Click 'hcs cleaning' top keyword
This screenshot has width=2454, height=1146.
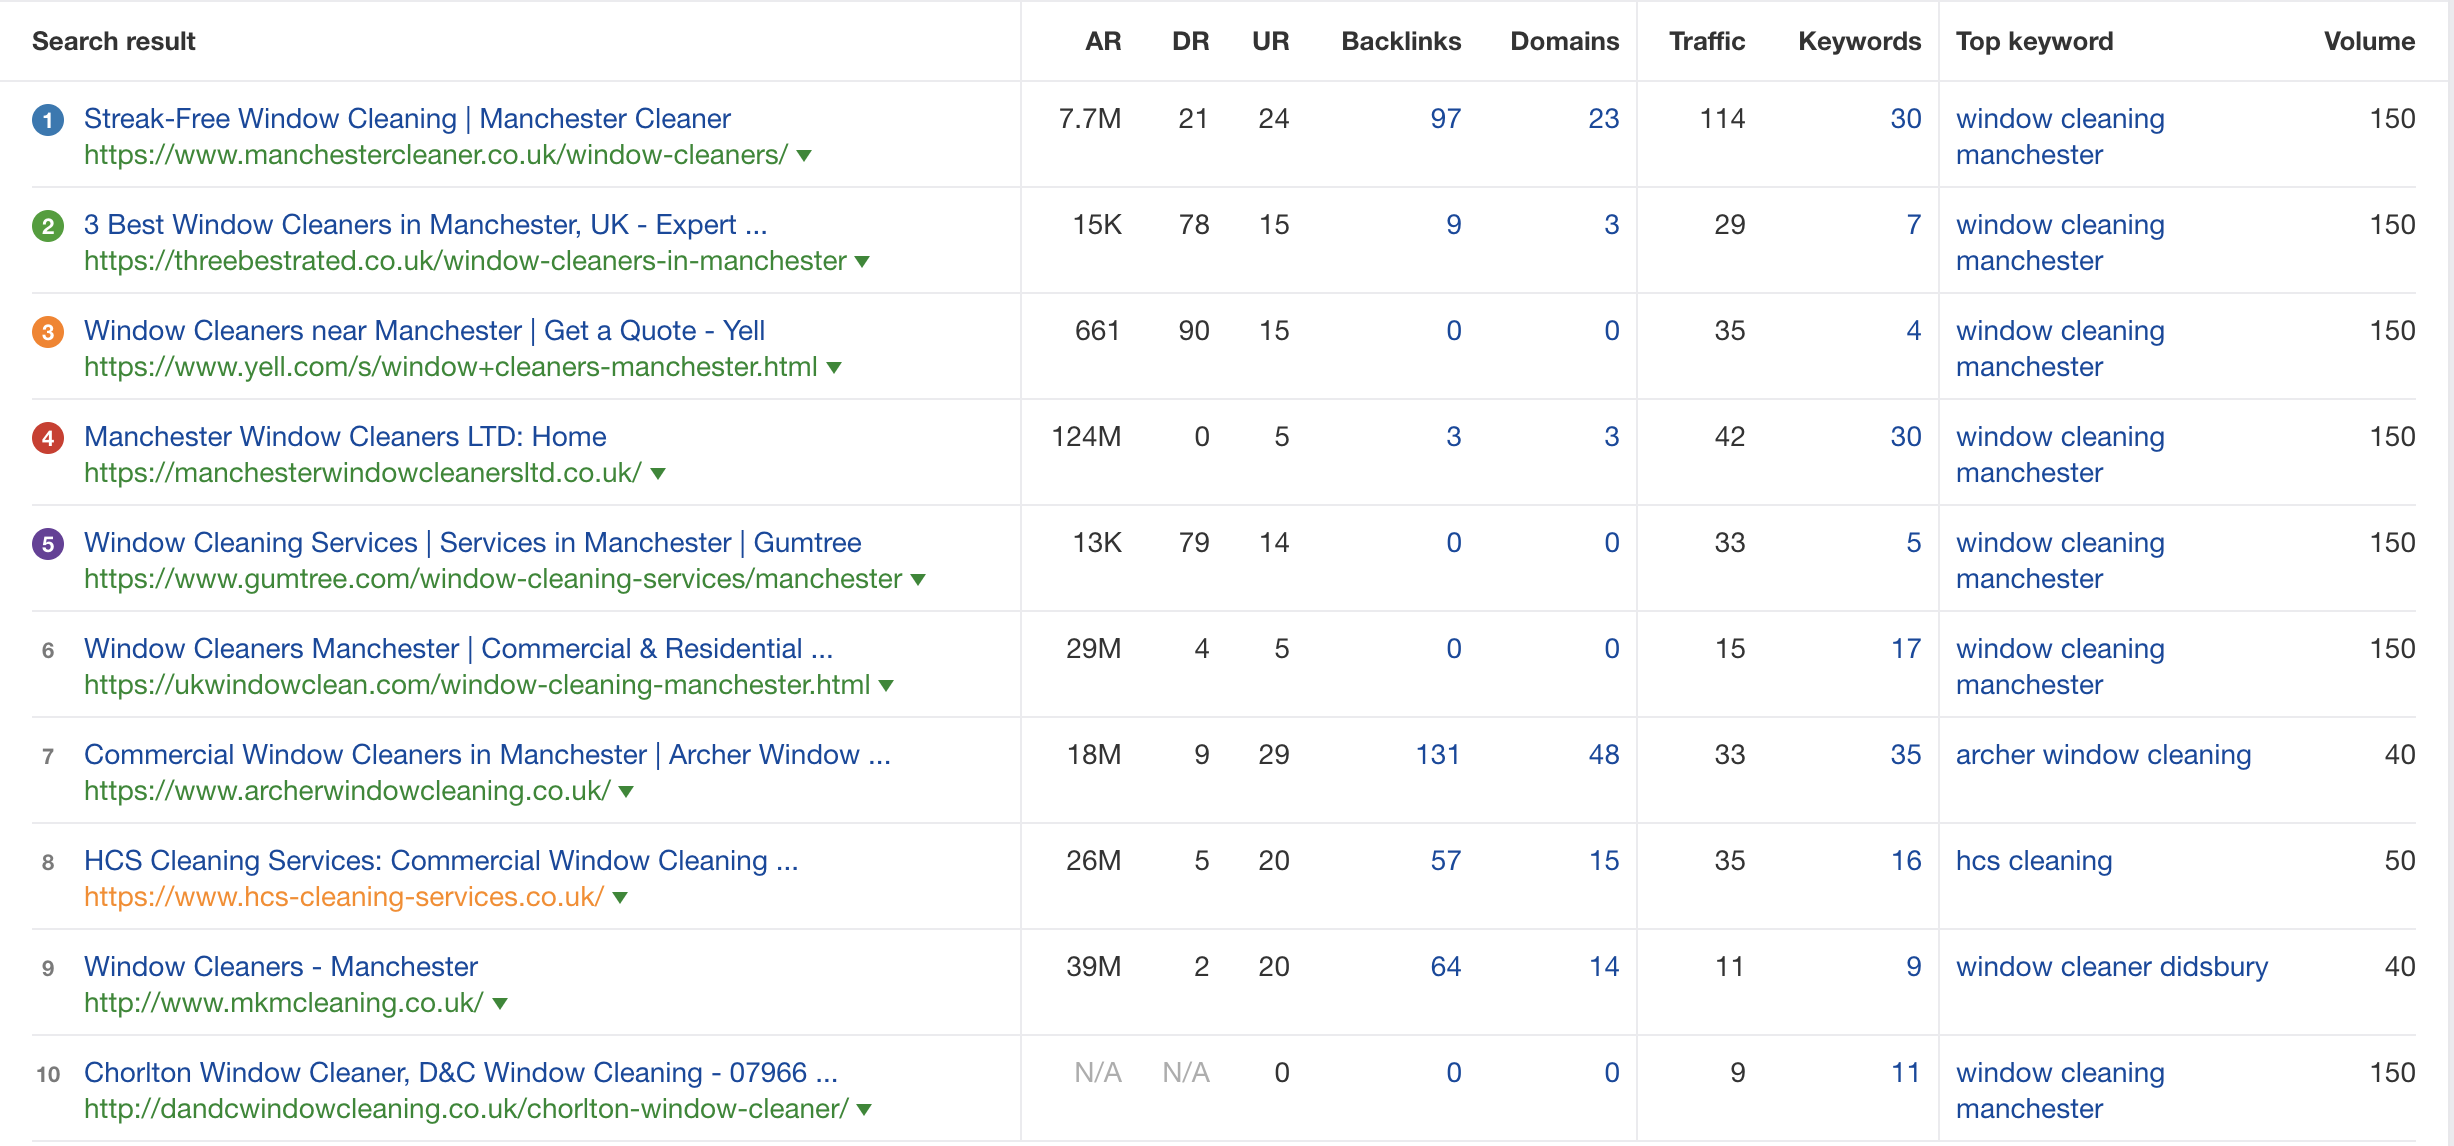2033,860
